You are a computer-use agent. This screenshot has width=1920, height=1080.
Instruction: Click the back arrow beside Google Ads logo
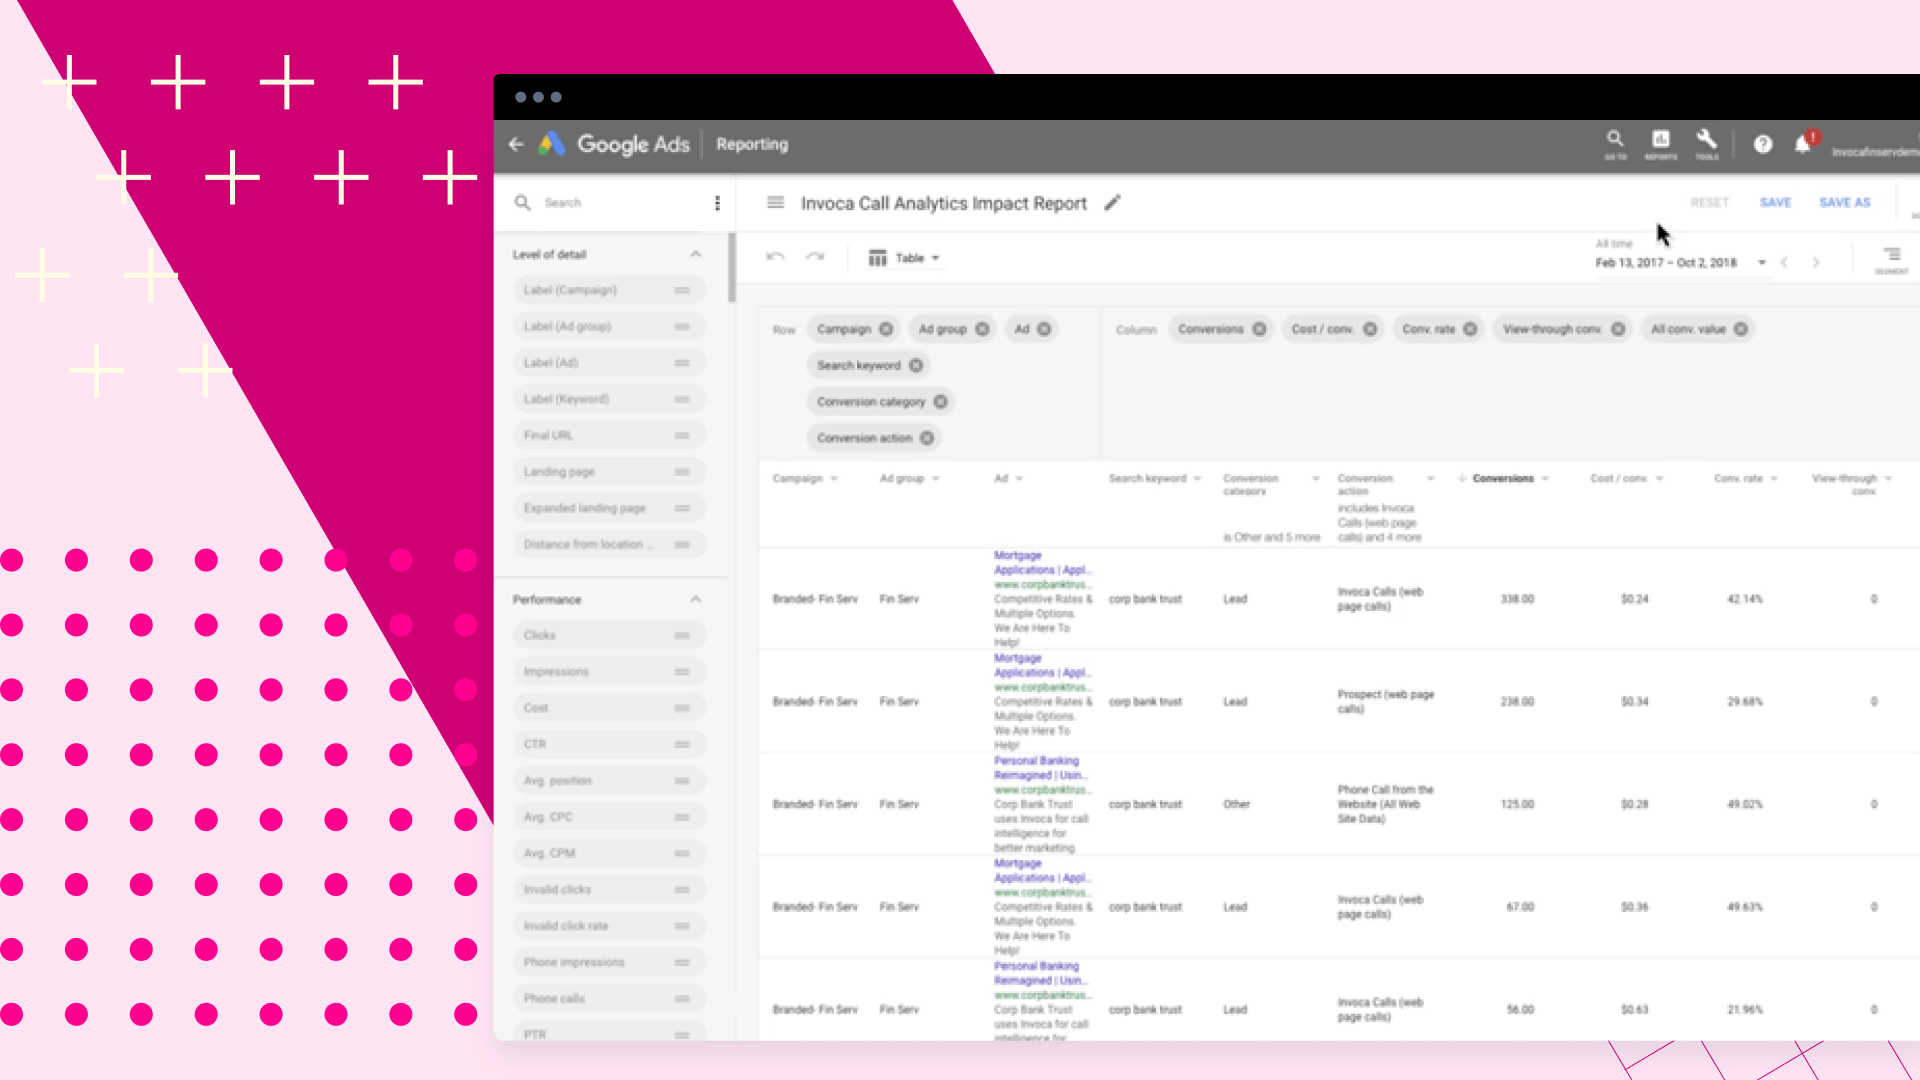coord(516,144)
